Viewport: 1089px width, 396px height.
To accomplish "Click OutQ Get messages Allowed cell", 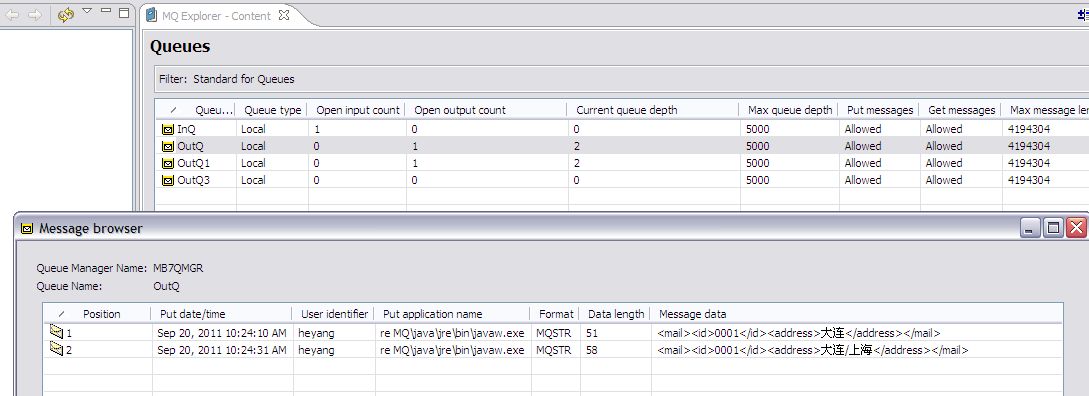I will click(944, 147).
